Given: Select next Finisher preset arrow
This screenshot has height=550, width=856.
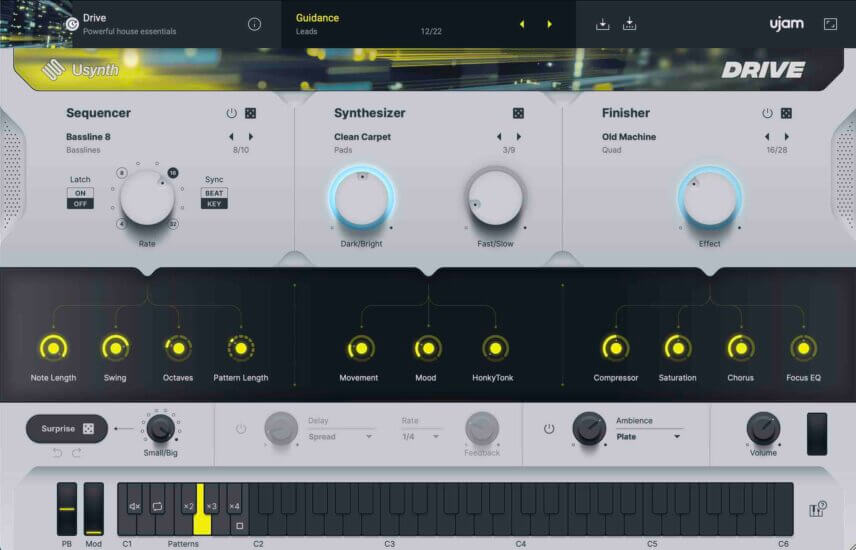Looking at the screenshot, I should click(x=786, y=137).
